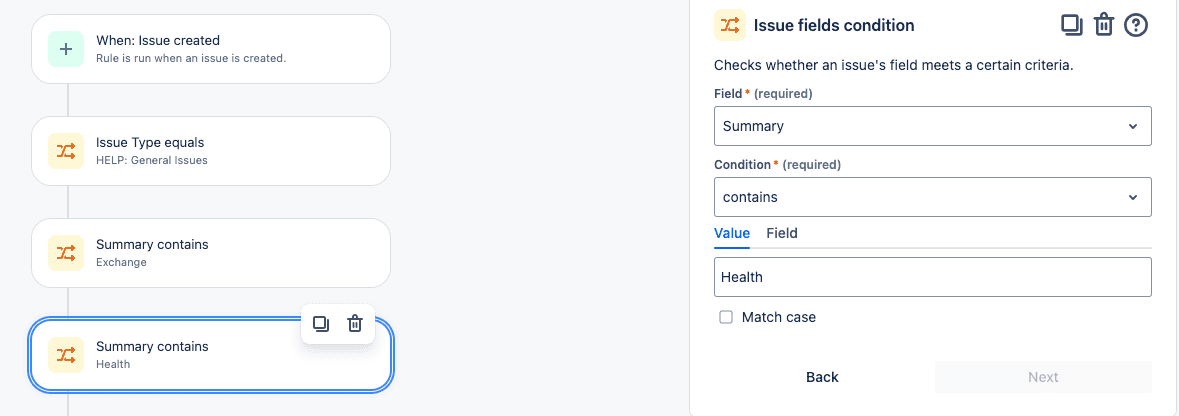Screen dimensions: 1179x416
Task: Switch to the Field tab
Action: (782, 233)
